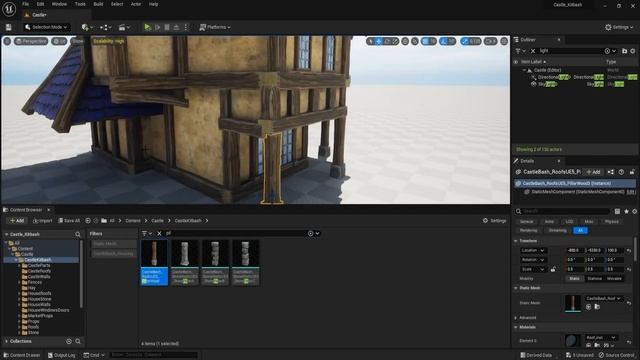
Task: Toggle world/local coordinate space globe icon
Action: point(405,41)
